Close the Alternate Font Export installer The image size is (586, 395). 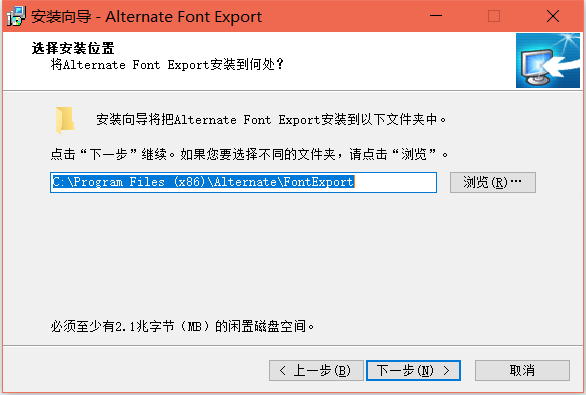(553, 16)
